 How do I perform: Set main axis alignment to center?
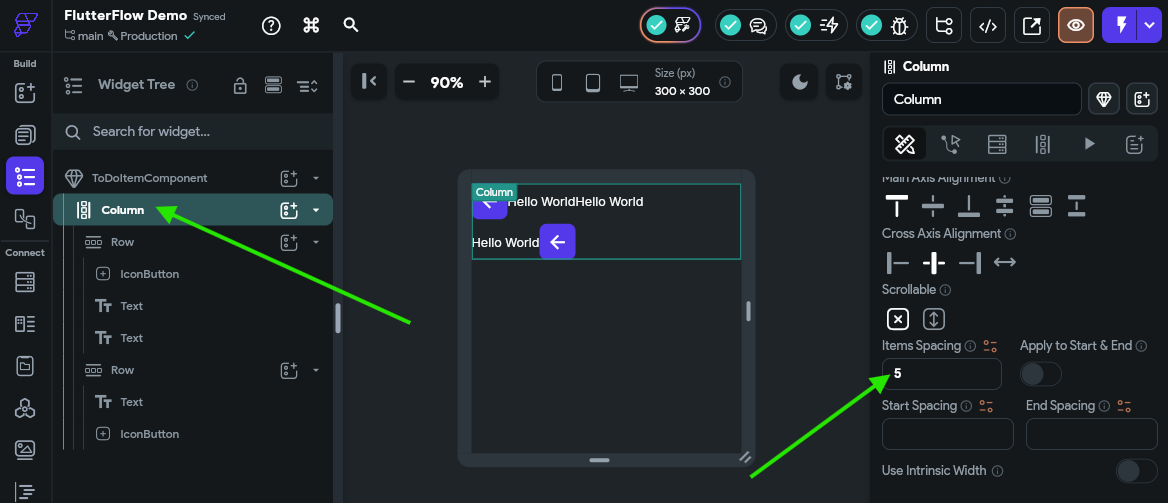coord(933,204)
